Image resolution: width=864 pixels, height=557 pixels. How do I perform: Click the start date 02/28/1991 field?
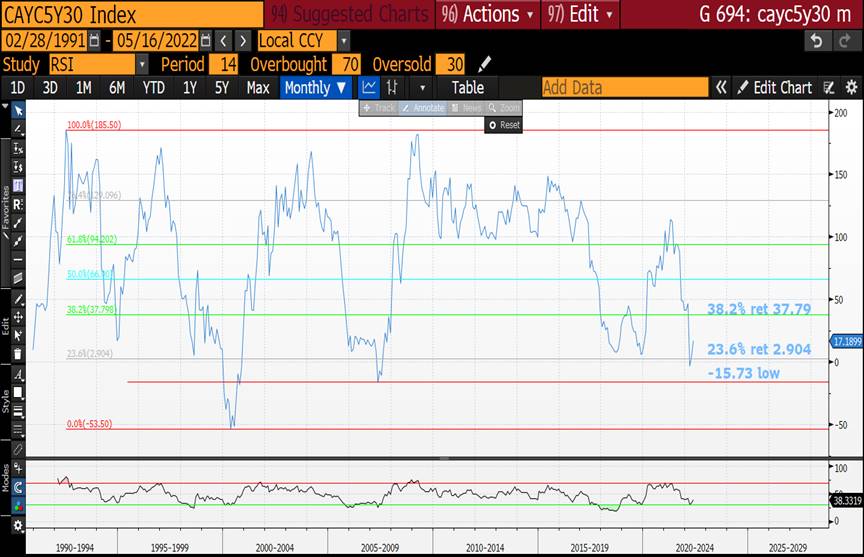[45, 41]
